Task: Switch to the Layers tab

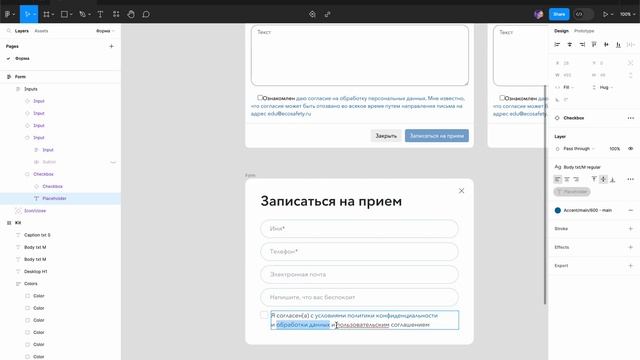Action: coord(22,31)
